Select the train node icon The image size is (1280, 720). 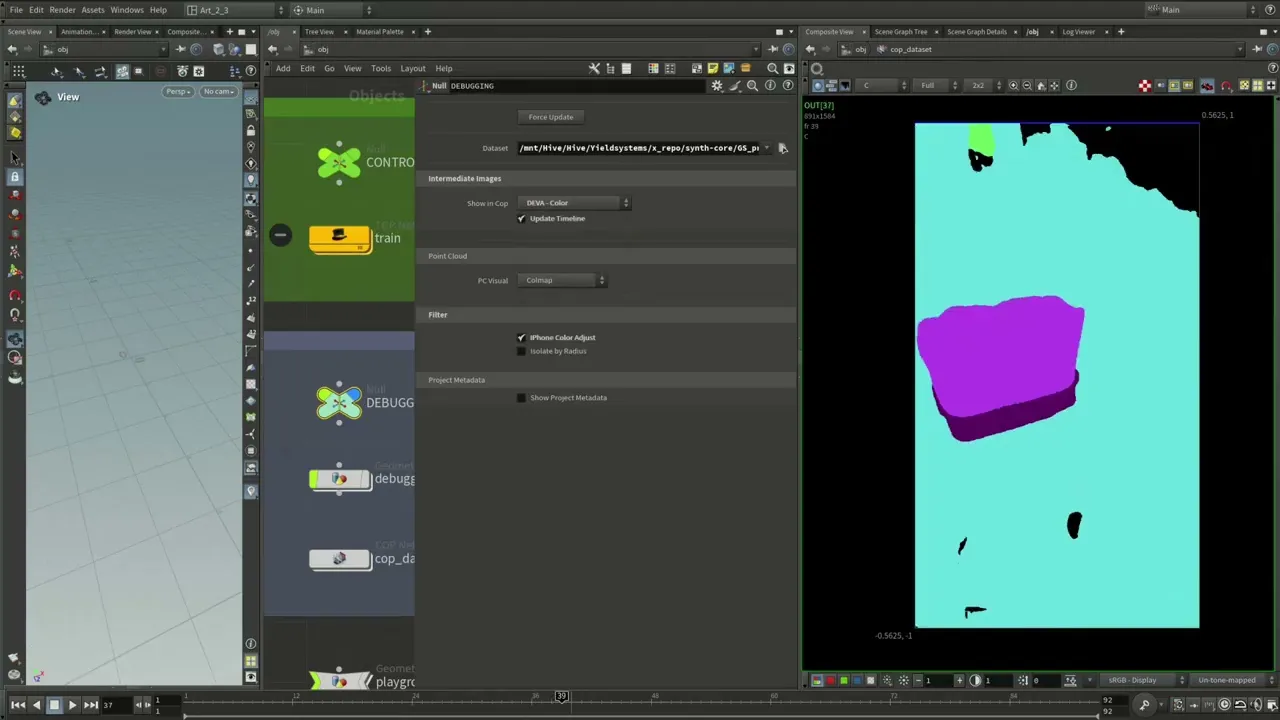pyautogui.click(x=340, y=238)
